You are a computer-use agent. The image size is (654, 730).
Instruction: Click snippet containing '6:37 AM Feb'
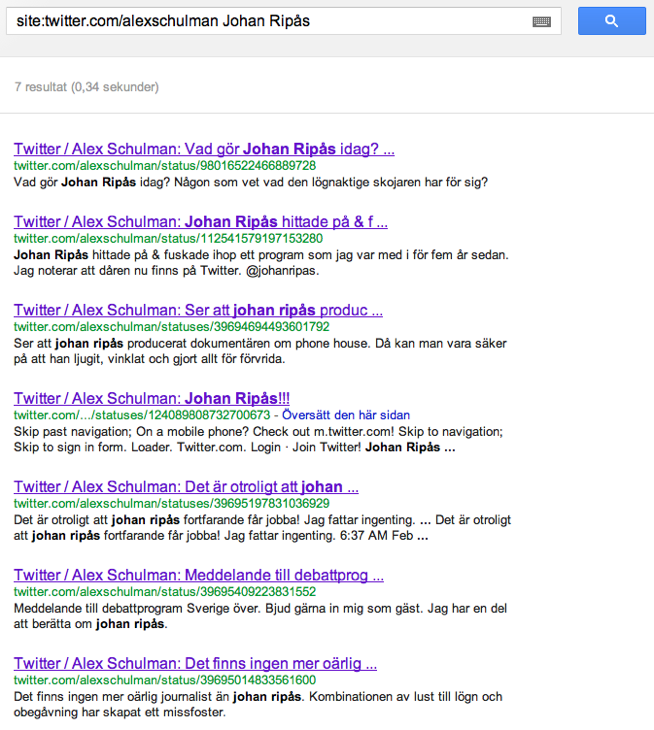[x=262, y=528]
